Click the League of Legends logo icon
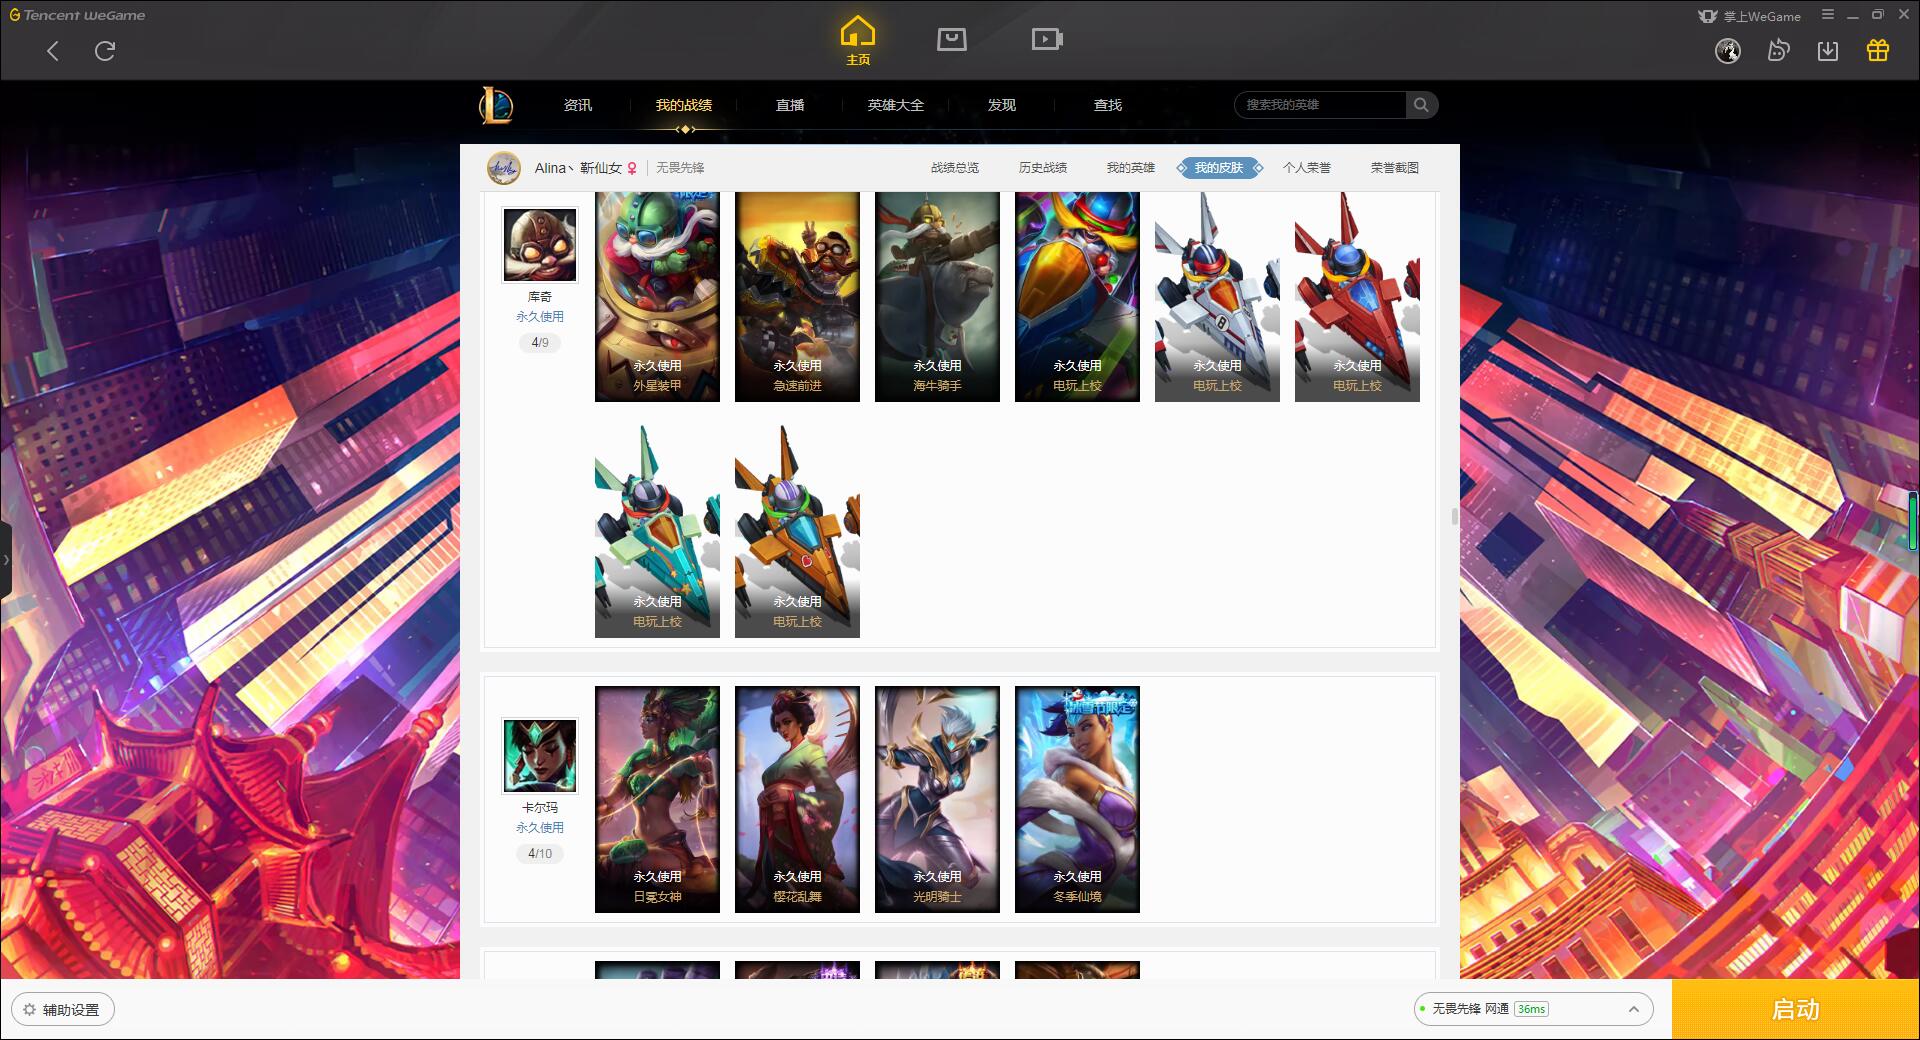Viewport: 1920px width, 1040px height. [496, 105]
